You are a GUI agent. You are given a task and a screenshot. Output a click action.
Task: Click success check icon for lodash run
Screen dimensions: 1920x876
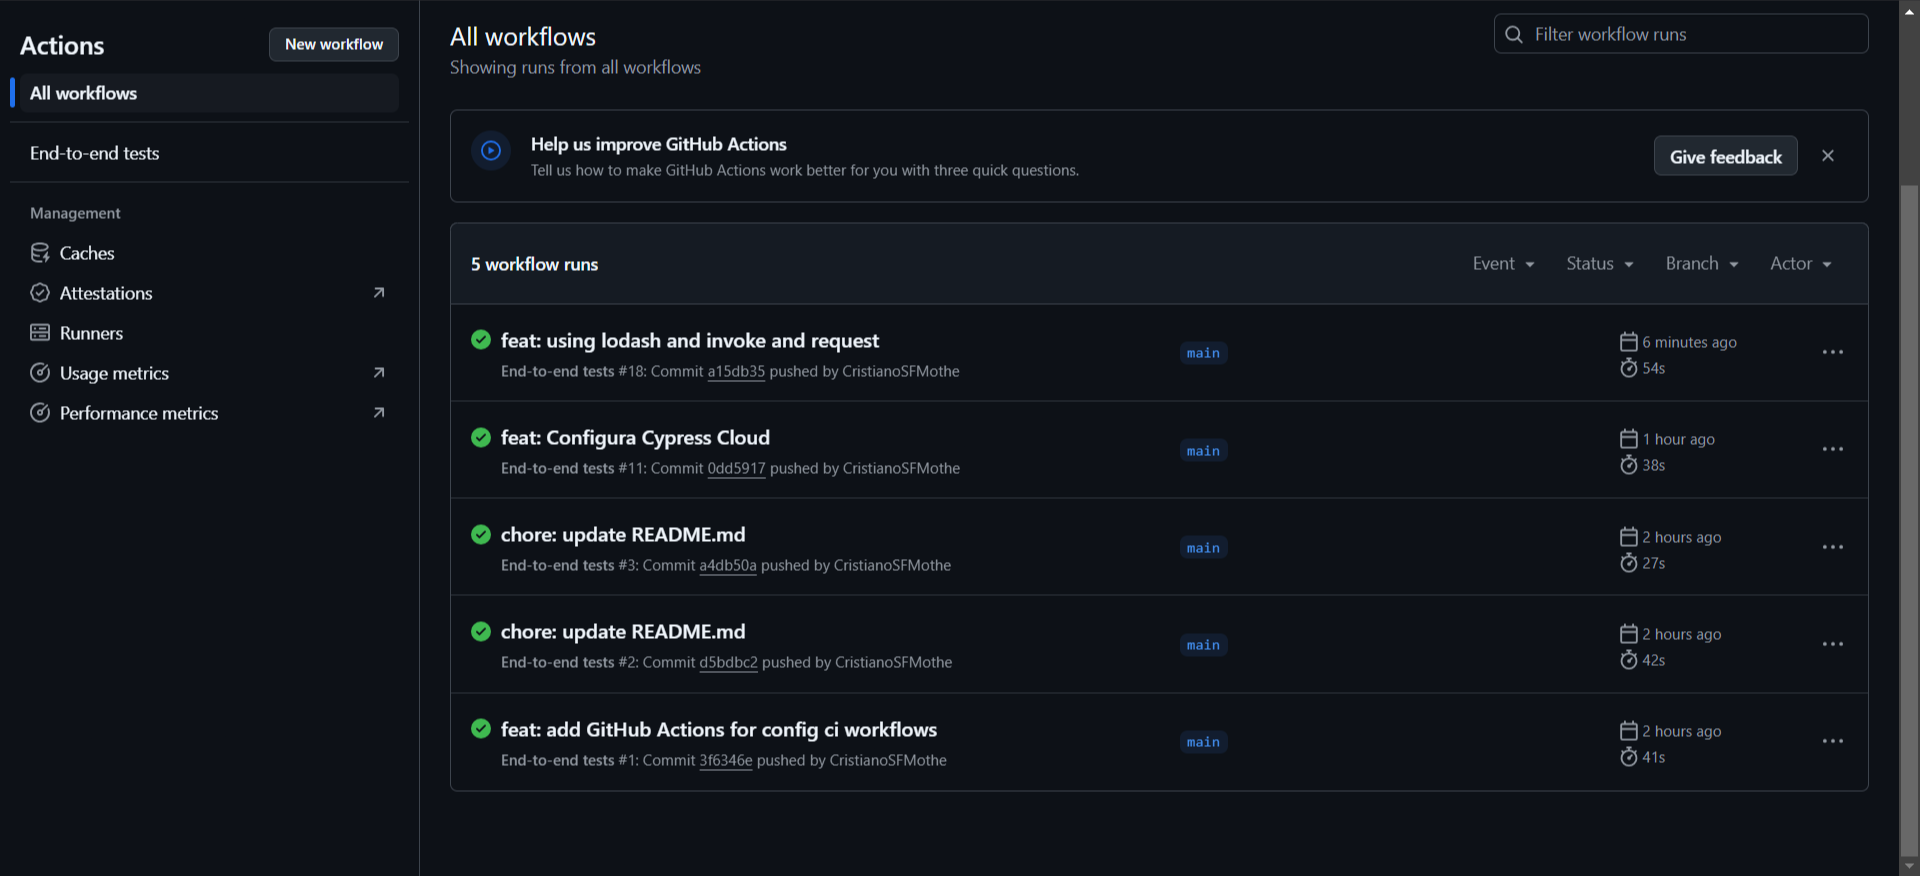coord(481,340)
